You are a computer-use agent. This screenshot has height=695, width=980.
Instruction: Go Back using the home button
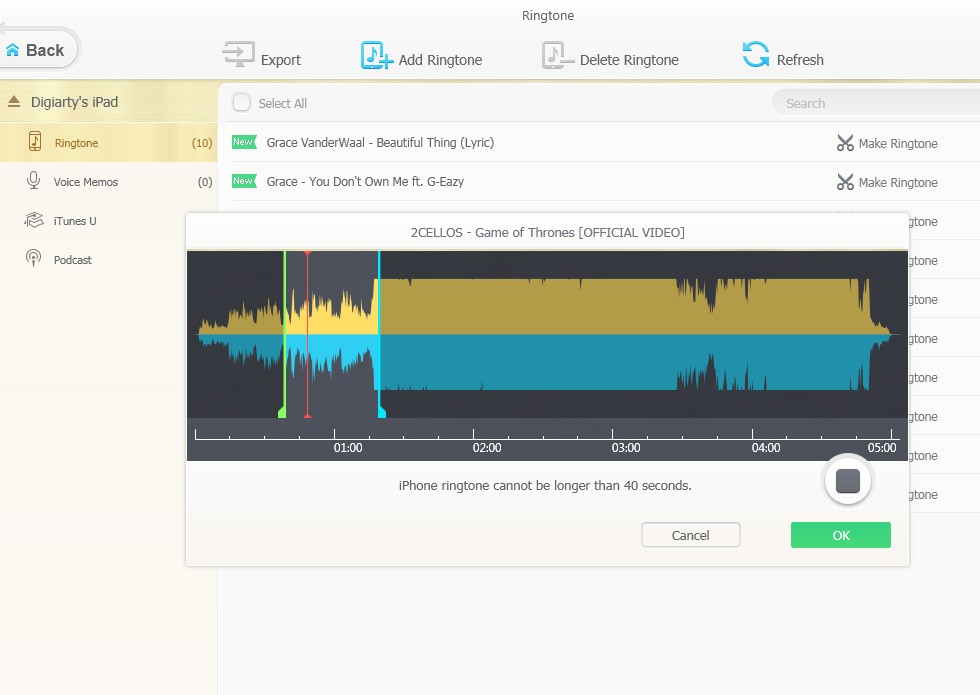coord(36,50)
